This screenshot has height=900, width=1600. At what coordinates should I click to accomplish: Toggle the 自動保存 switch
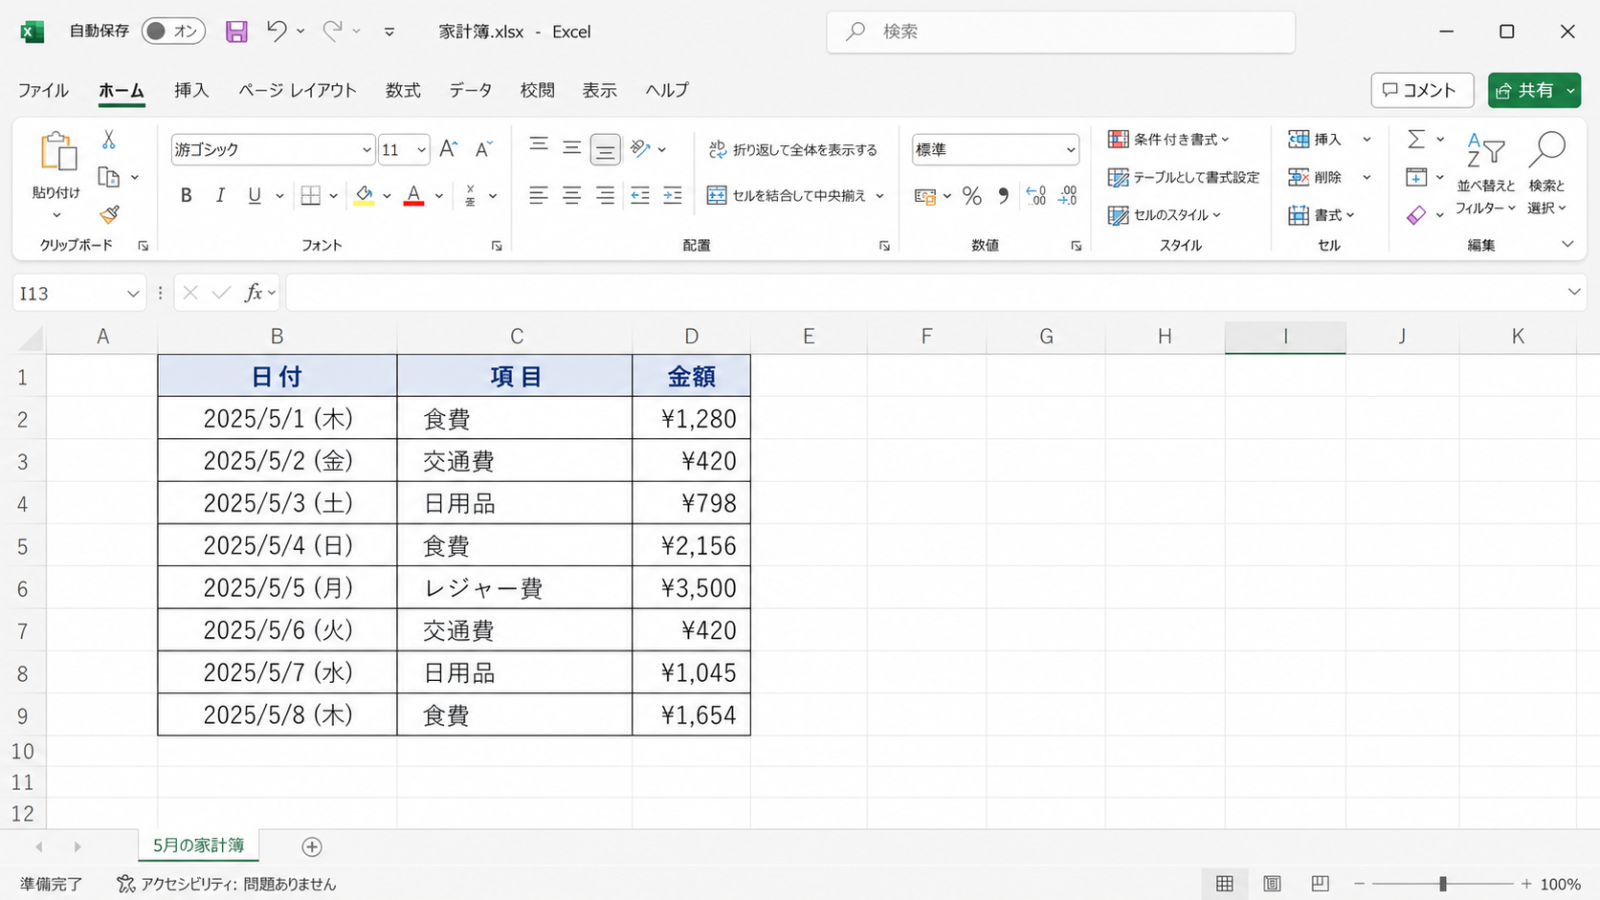pos(173,31)
